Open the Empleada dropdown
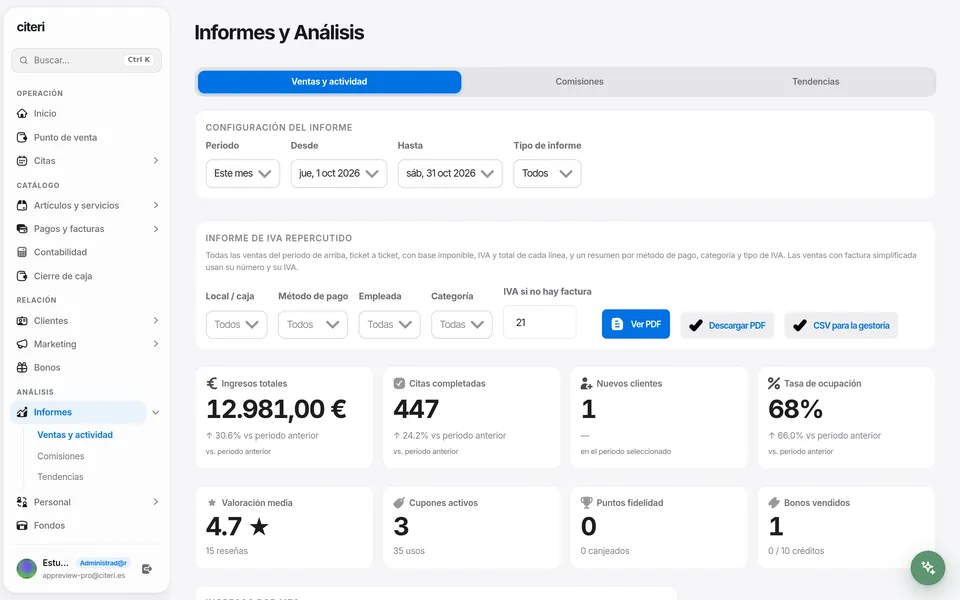 (x=389, y=324)
